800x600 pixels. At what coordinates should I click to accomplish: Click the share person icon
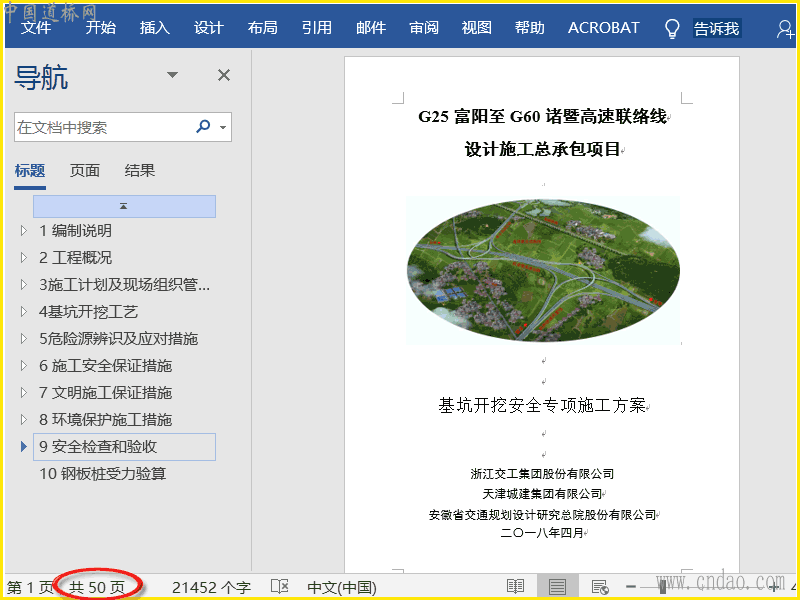coord(785,28)
